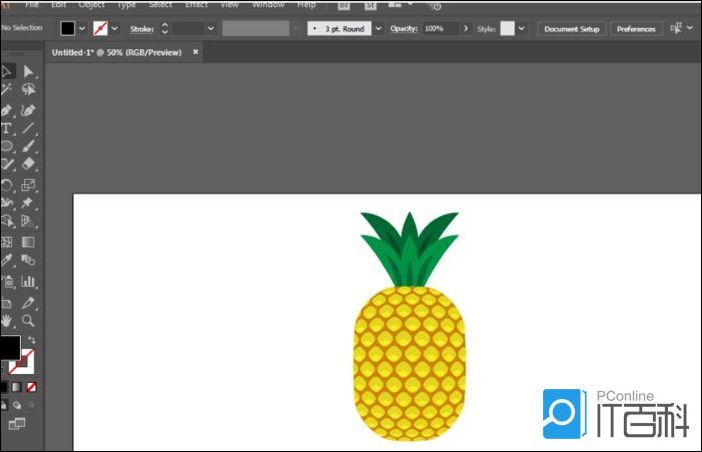The height and width of the screenshot is (452, 702).
Task: Select the Slice tool
Action: (28, 303)
